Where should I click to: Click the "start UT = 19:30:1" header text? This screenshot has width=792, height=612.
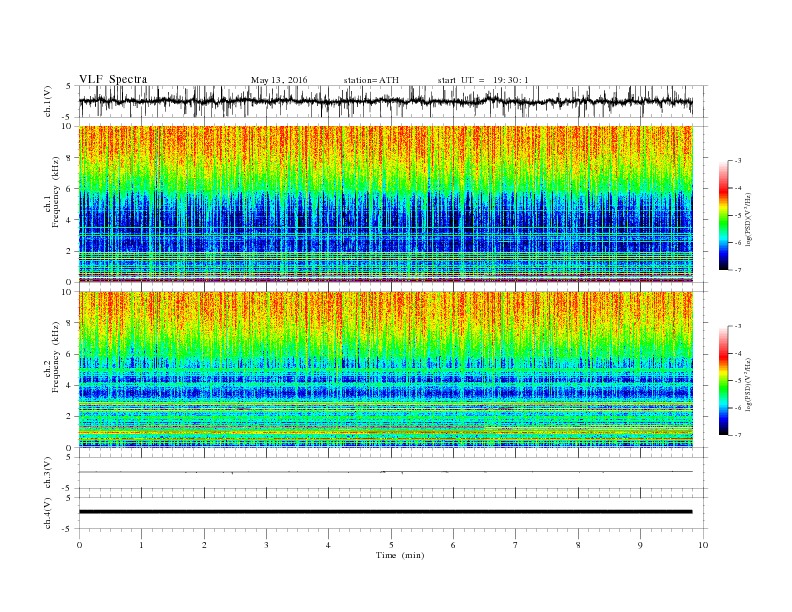tap(483, 80)
